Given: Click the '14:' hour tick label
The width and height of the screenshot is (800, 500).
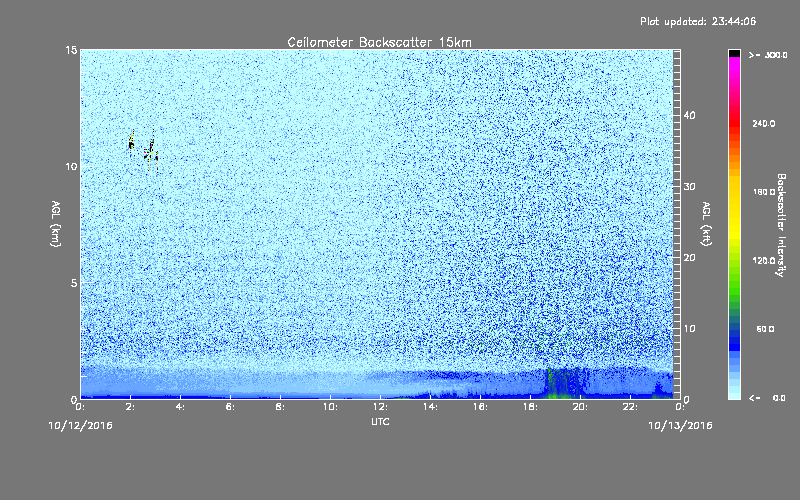Looking at the screenshot, I should [x=430, y=407].
